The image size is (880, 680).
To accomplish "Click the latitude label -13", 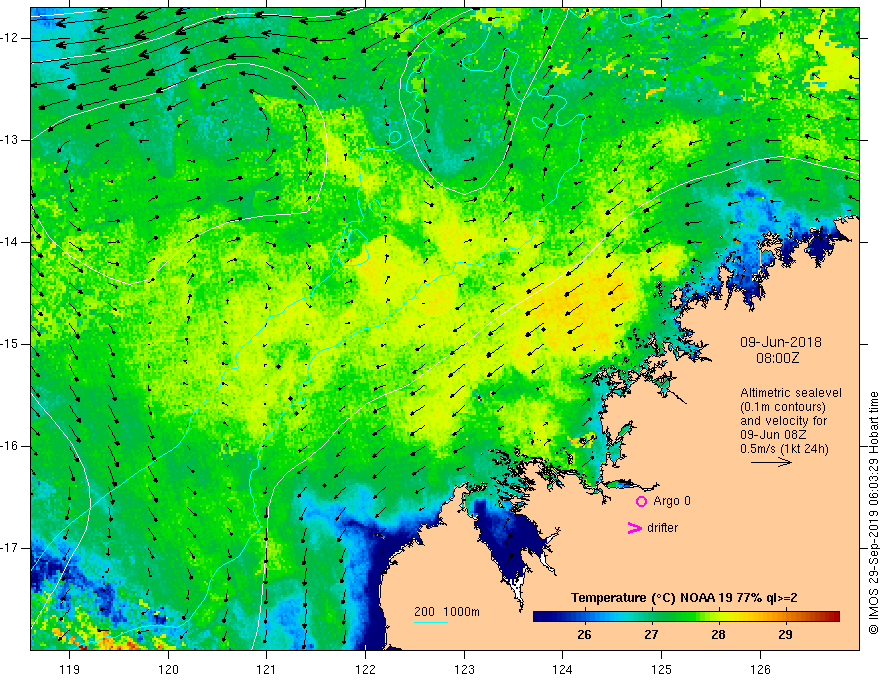I will (x=10, y=140).
